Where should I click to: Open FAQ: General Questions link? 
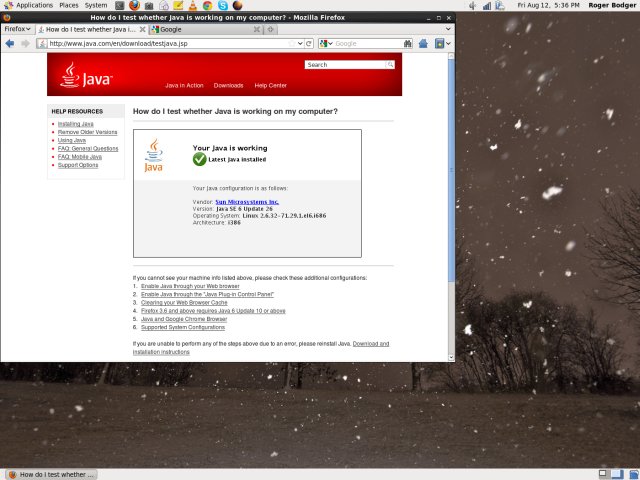[88, 148]
